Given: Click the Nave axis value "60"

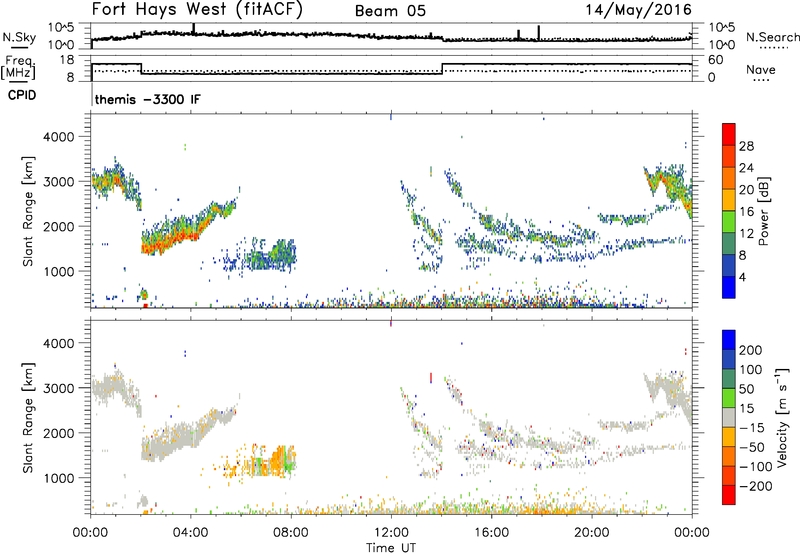Looking at the screenshot, I should (716, 60).
